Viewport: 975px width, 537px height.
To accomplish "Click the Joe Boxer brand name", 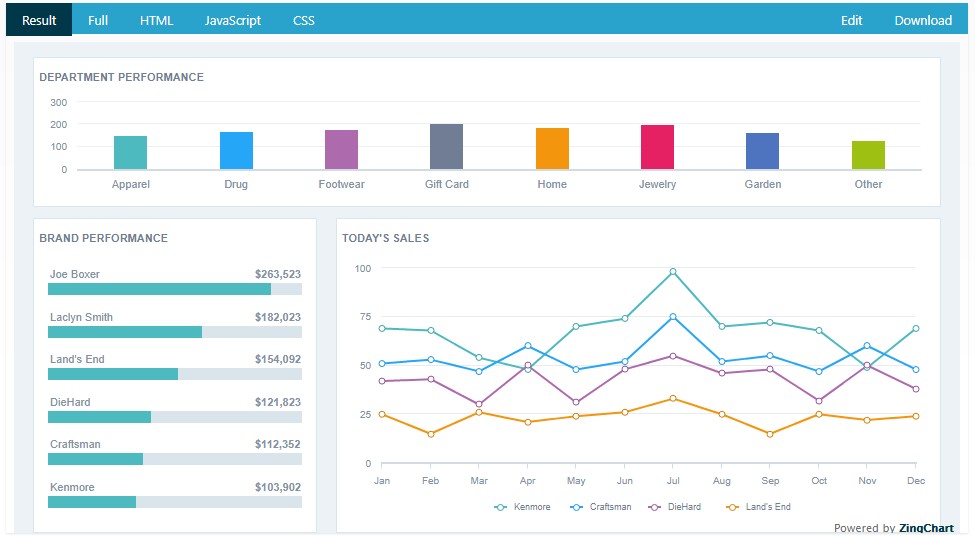I will [75, 274].
